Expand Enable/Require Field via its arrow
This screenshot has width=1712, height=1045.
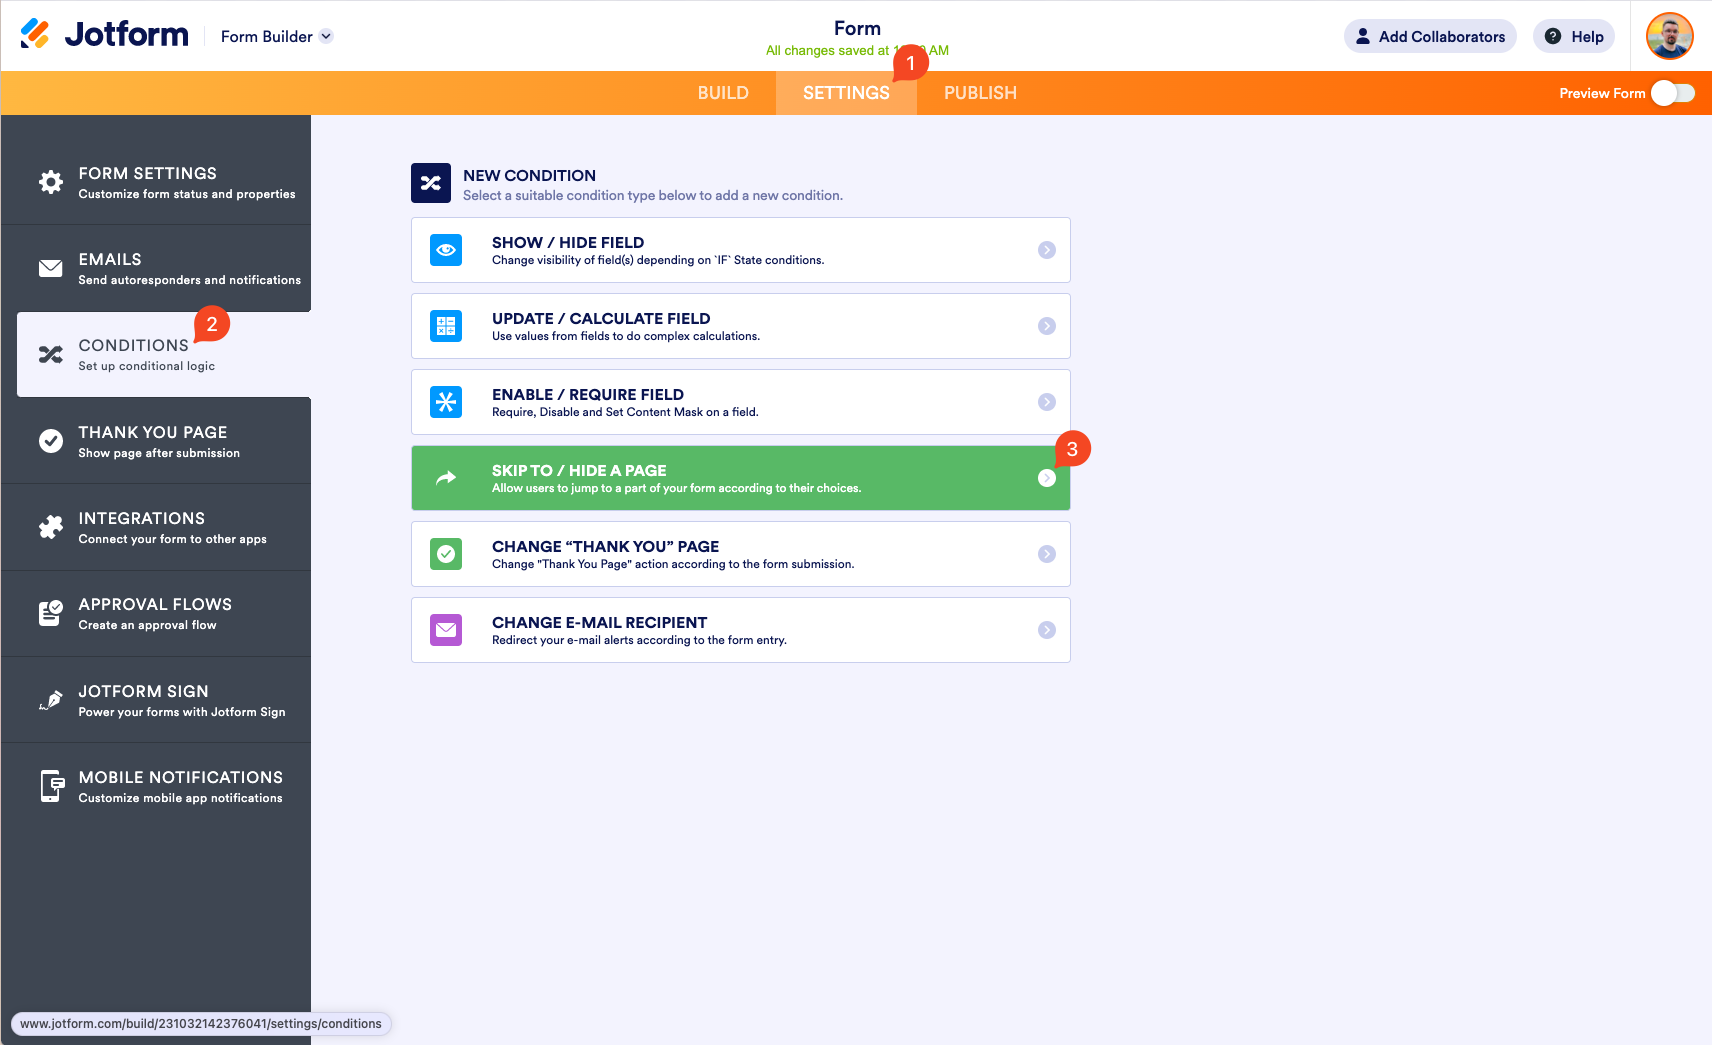pyautogui.click(x=1047, y=402)
